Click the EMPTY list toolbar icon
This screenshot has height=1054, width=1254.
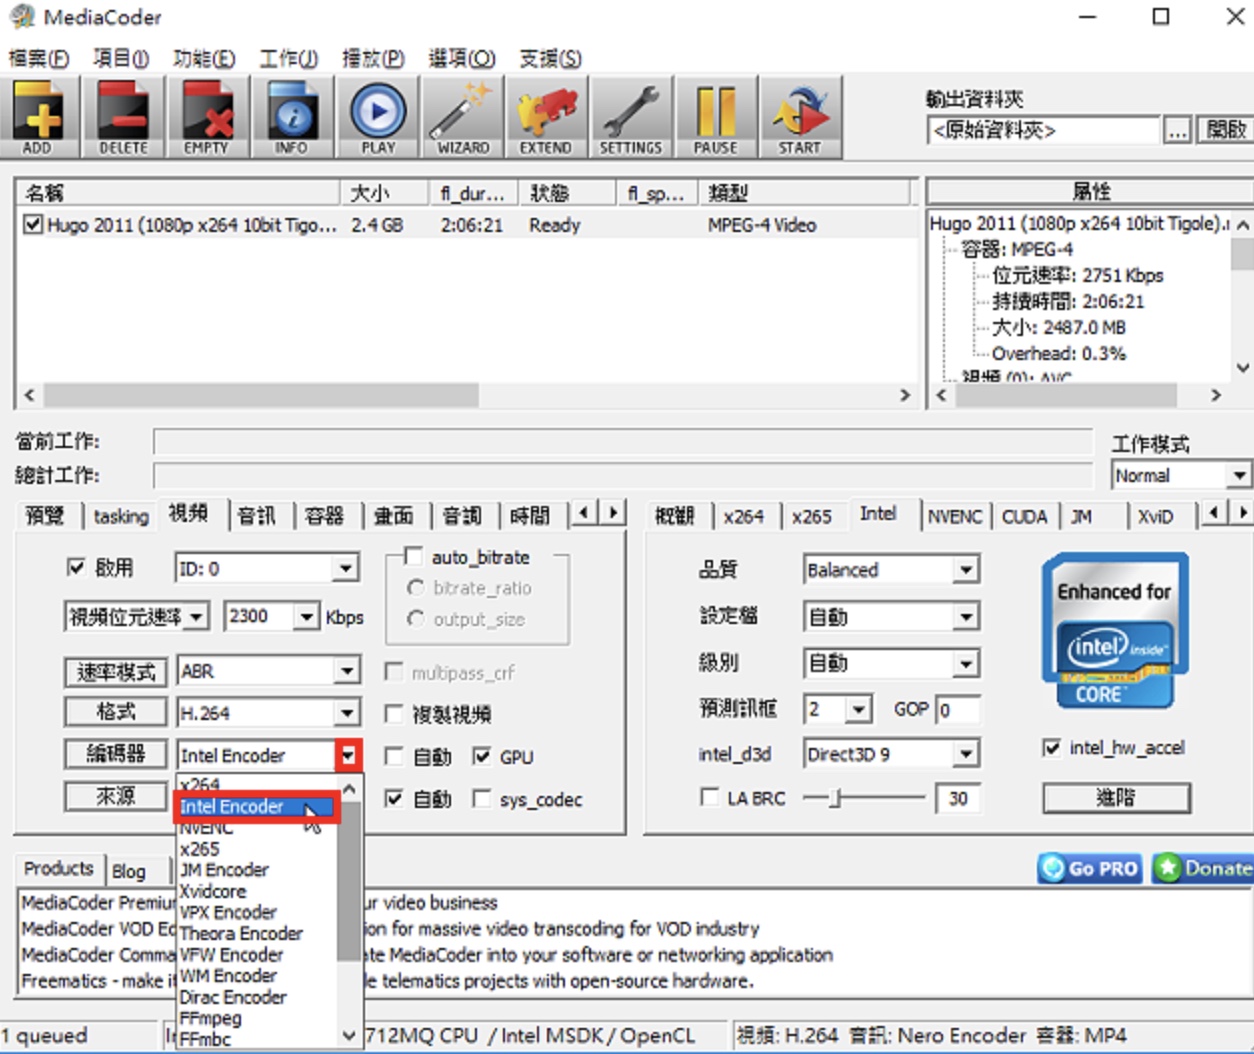click(207, 117)
